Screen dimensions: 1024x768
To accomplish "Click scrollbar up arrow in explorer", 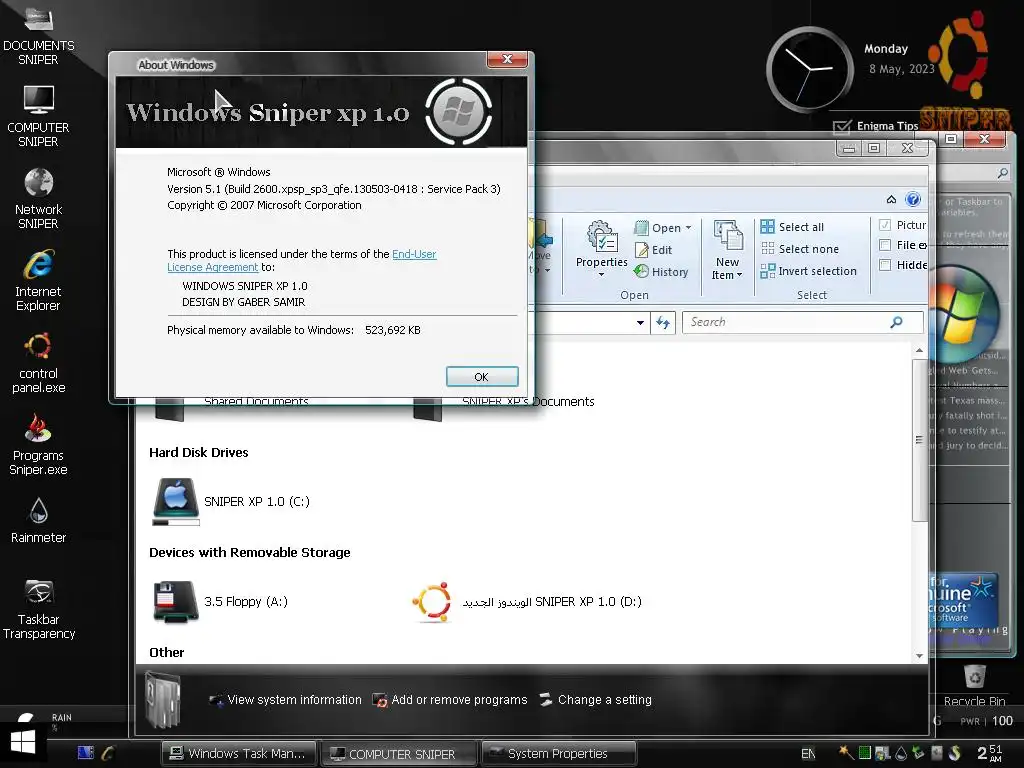I will tap(920, 351).
